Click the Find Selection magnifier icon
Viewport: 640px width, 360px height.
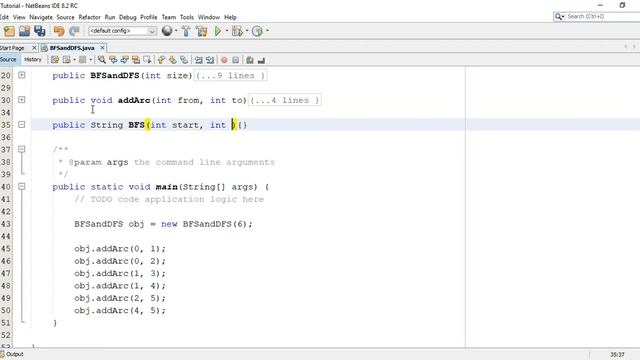[x=102, y=60]
